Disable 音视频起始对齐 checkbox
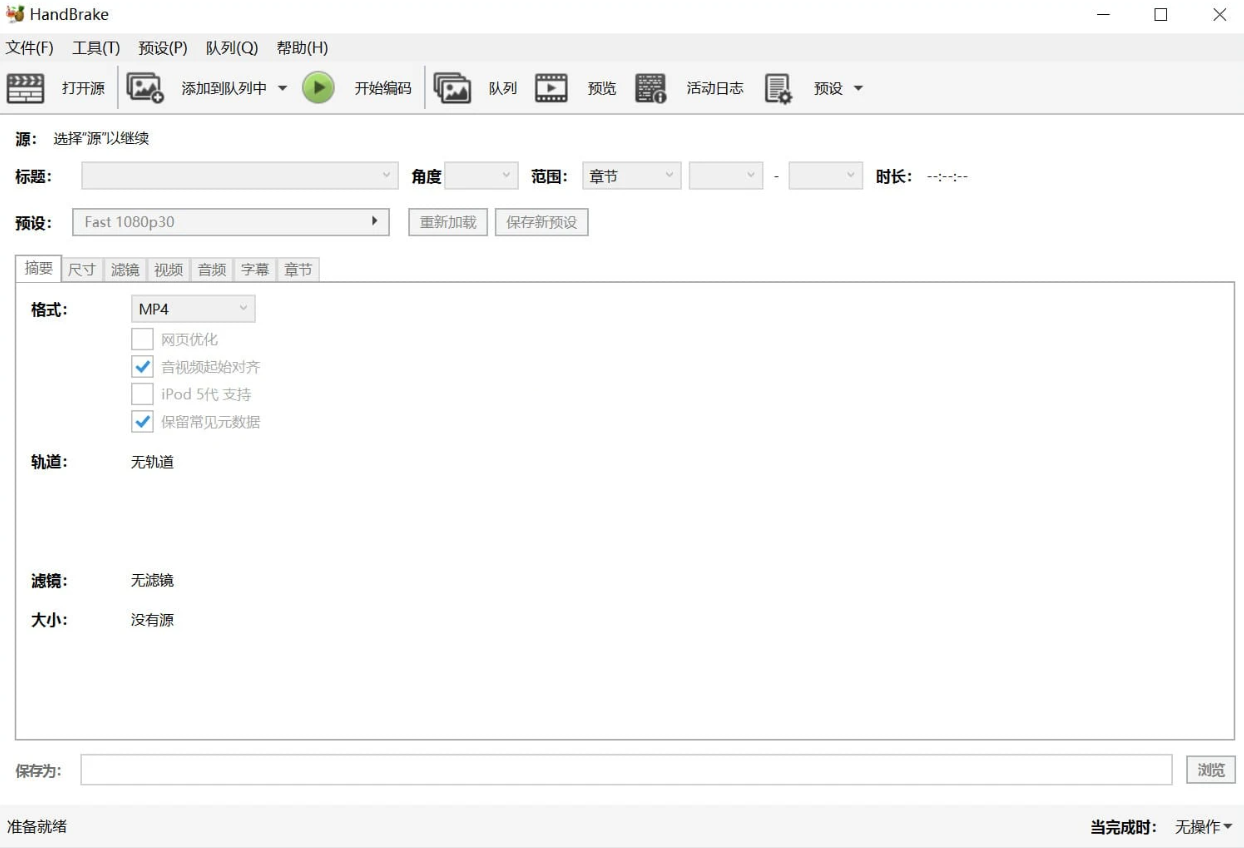The width and height of the screenshot is (1244, 848). coord(141,369)
